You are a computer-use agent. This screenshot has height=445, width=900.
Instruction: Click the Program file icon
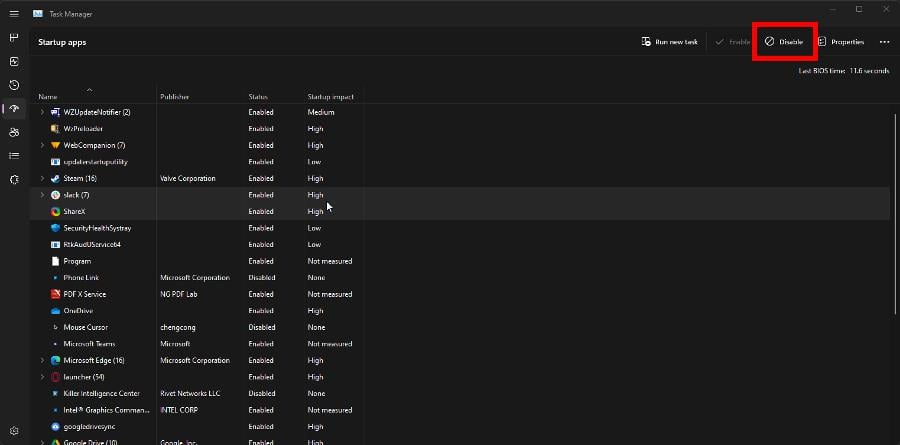[55, 261]
